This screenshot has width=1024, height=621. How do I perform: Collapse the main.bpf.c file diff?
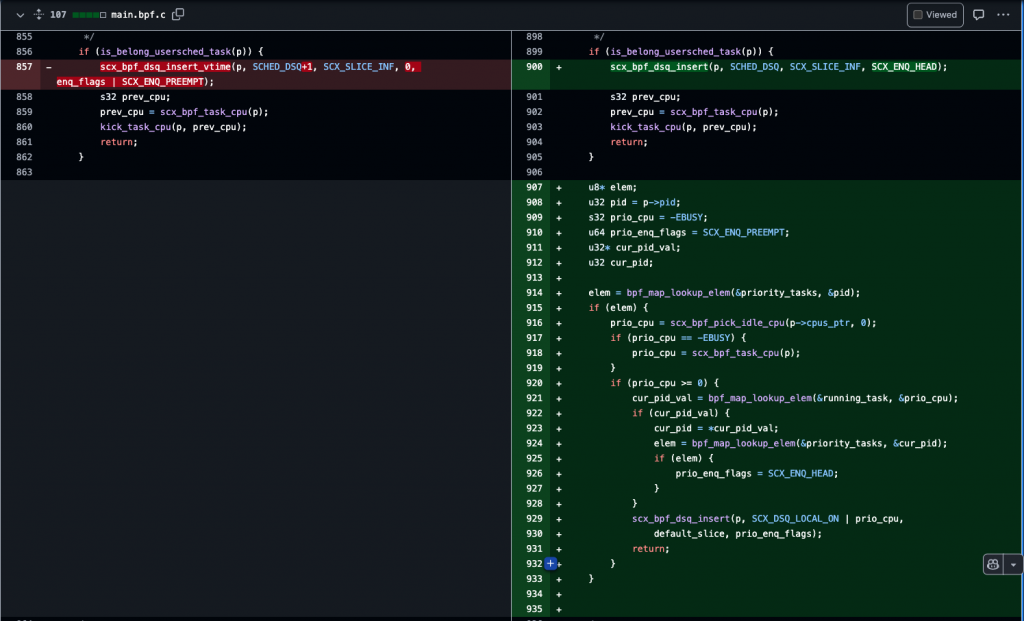point(19,15)
